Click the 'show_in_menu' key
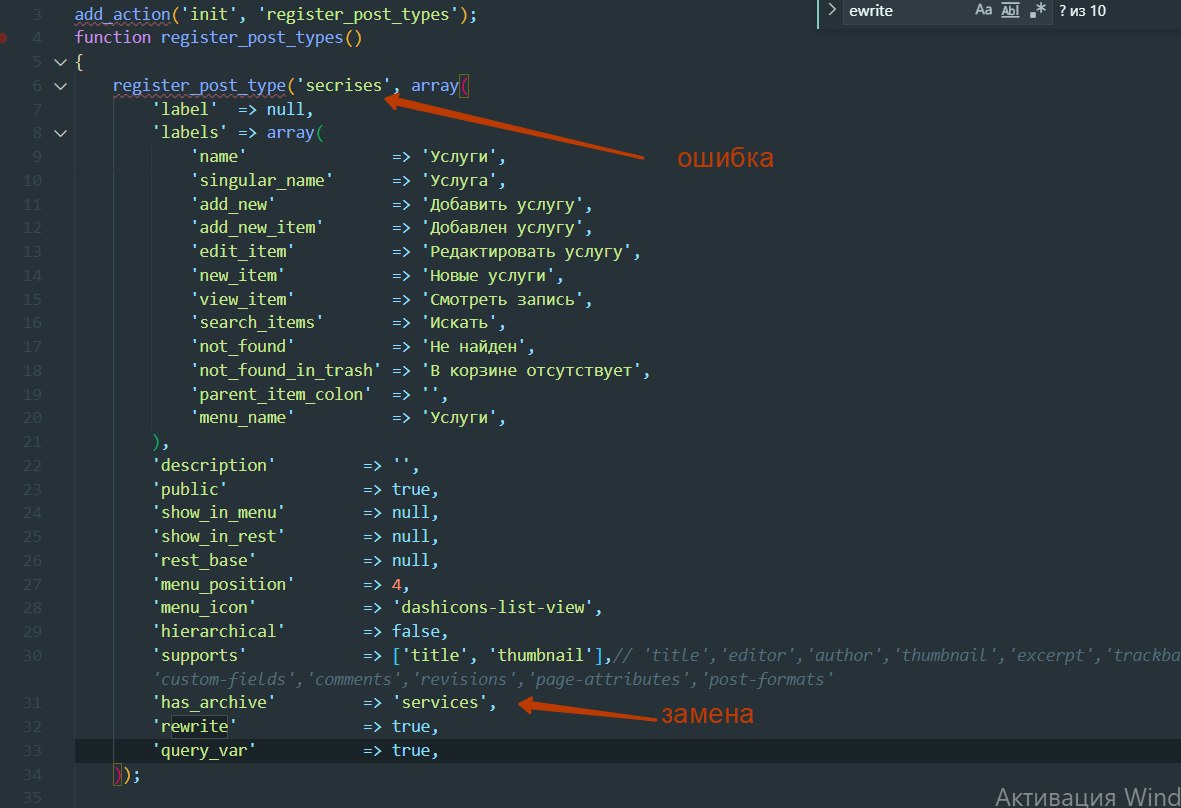Viewport: 1181px width, 808px height. coord(218,513)
